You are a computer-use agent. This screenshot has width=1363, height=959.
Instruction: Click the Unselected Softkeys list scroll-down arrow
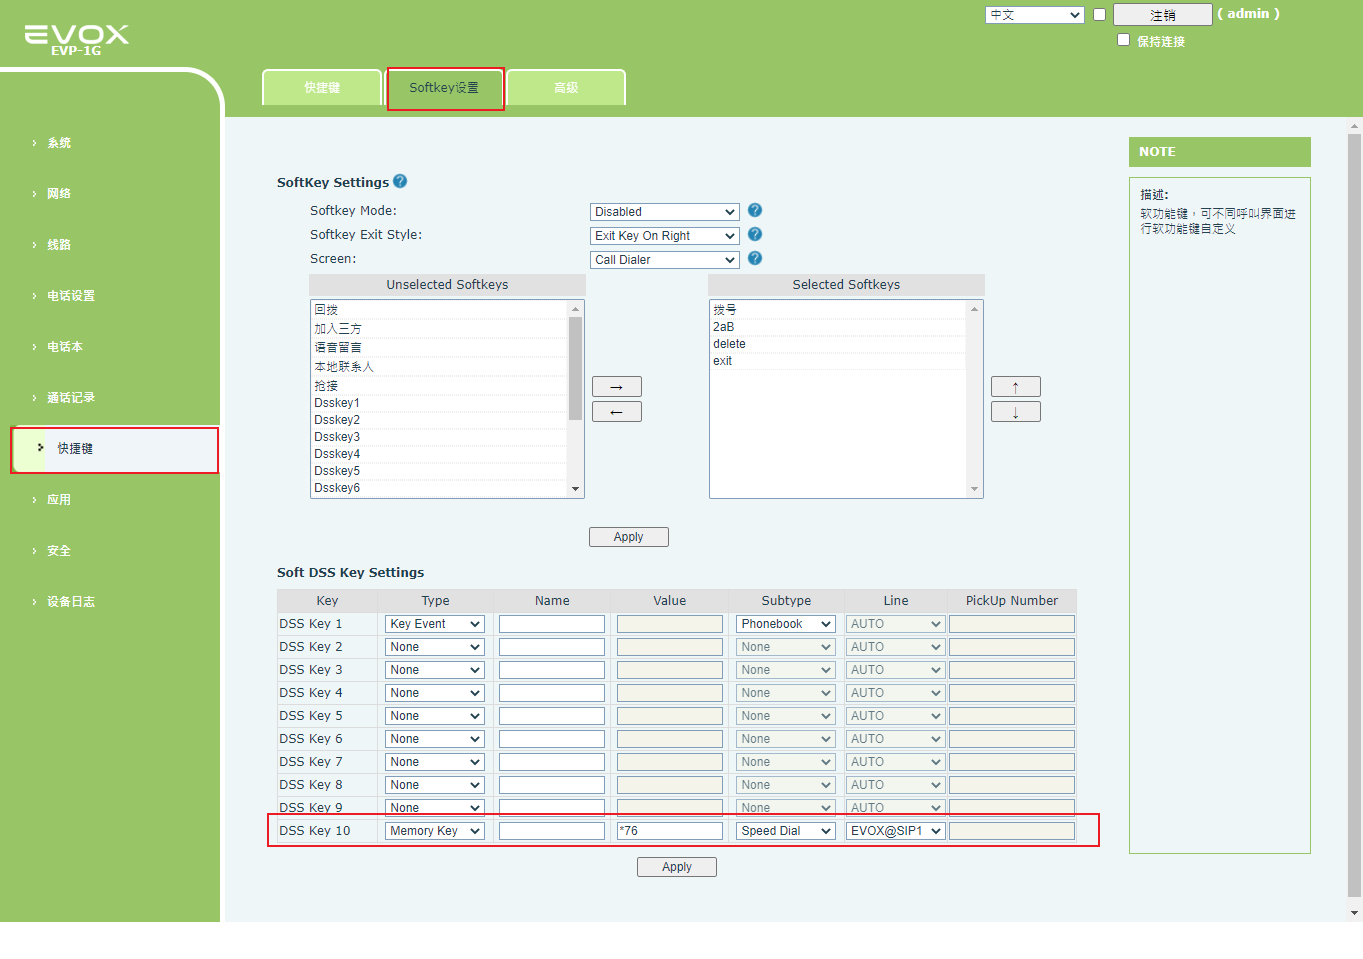tap(575, 489)
